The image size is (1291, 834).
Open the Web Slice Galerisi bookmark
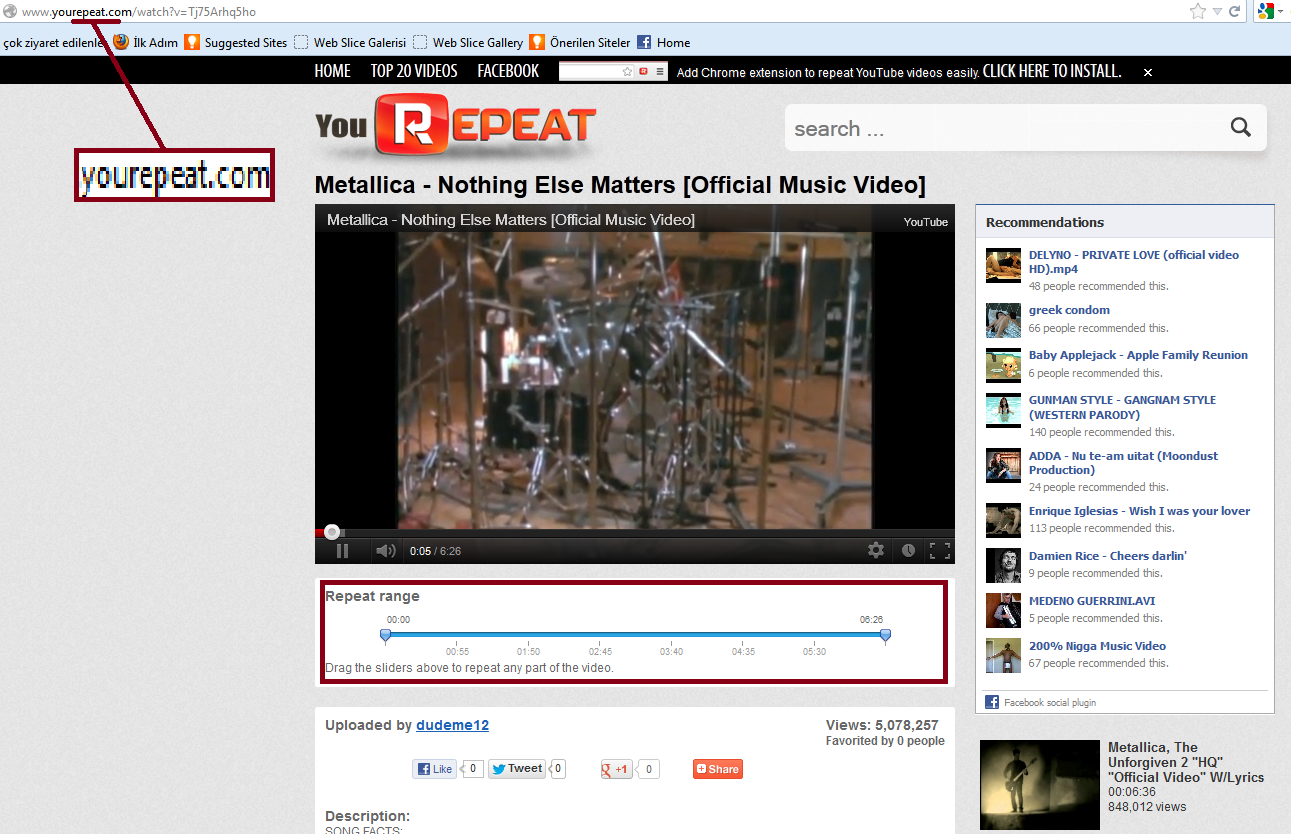pos(350,43)
